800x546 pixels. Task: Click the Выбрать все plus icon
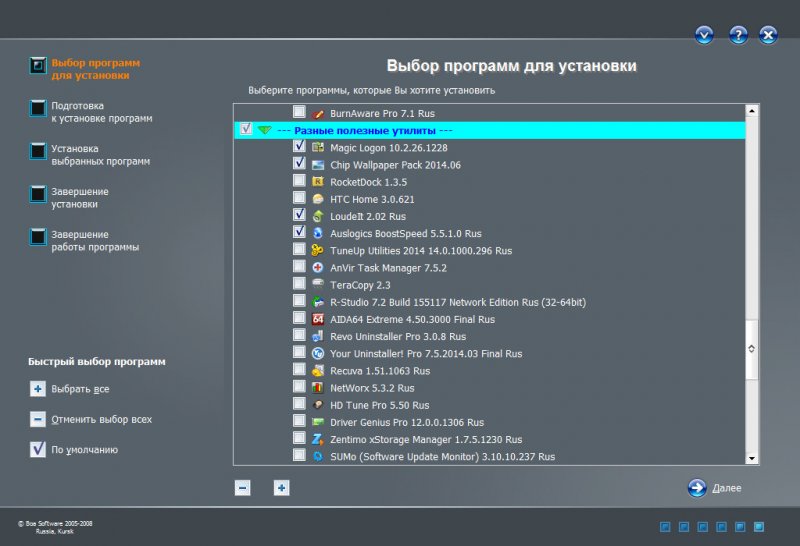pyautogui.click(x=38, y=389)
